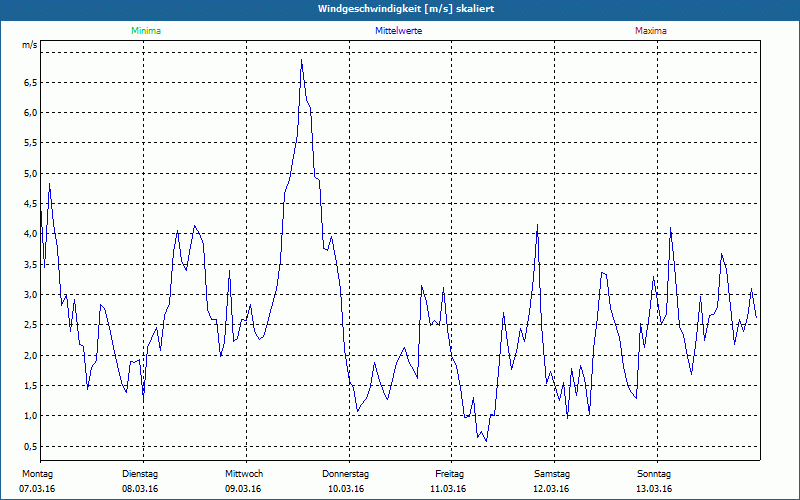
Task: Click the 6,5 y-axis value
Action: (x=31, y=83)
